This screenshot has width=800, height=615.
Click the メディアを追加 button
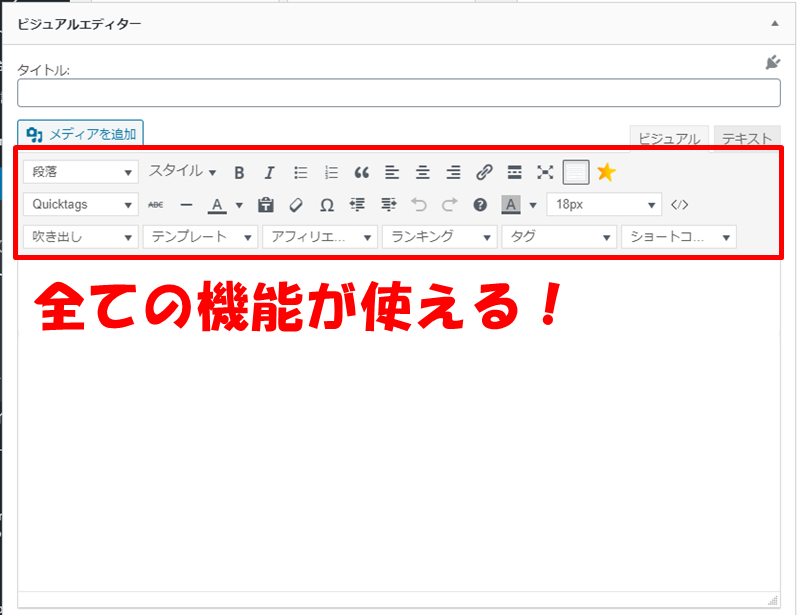pyautogui.click(x=81, y=133)
